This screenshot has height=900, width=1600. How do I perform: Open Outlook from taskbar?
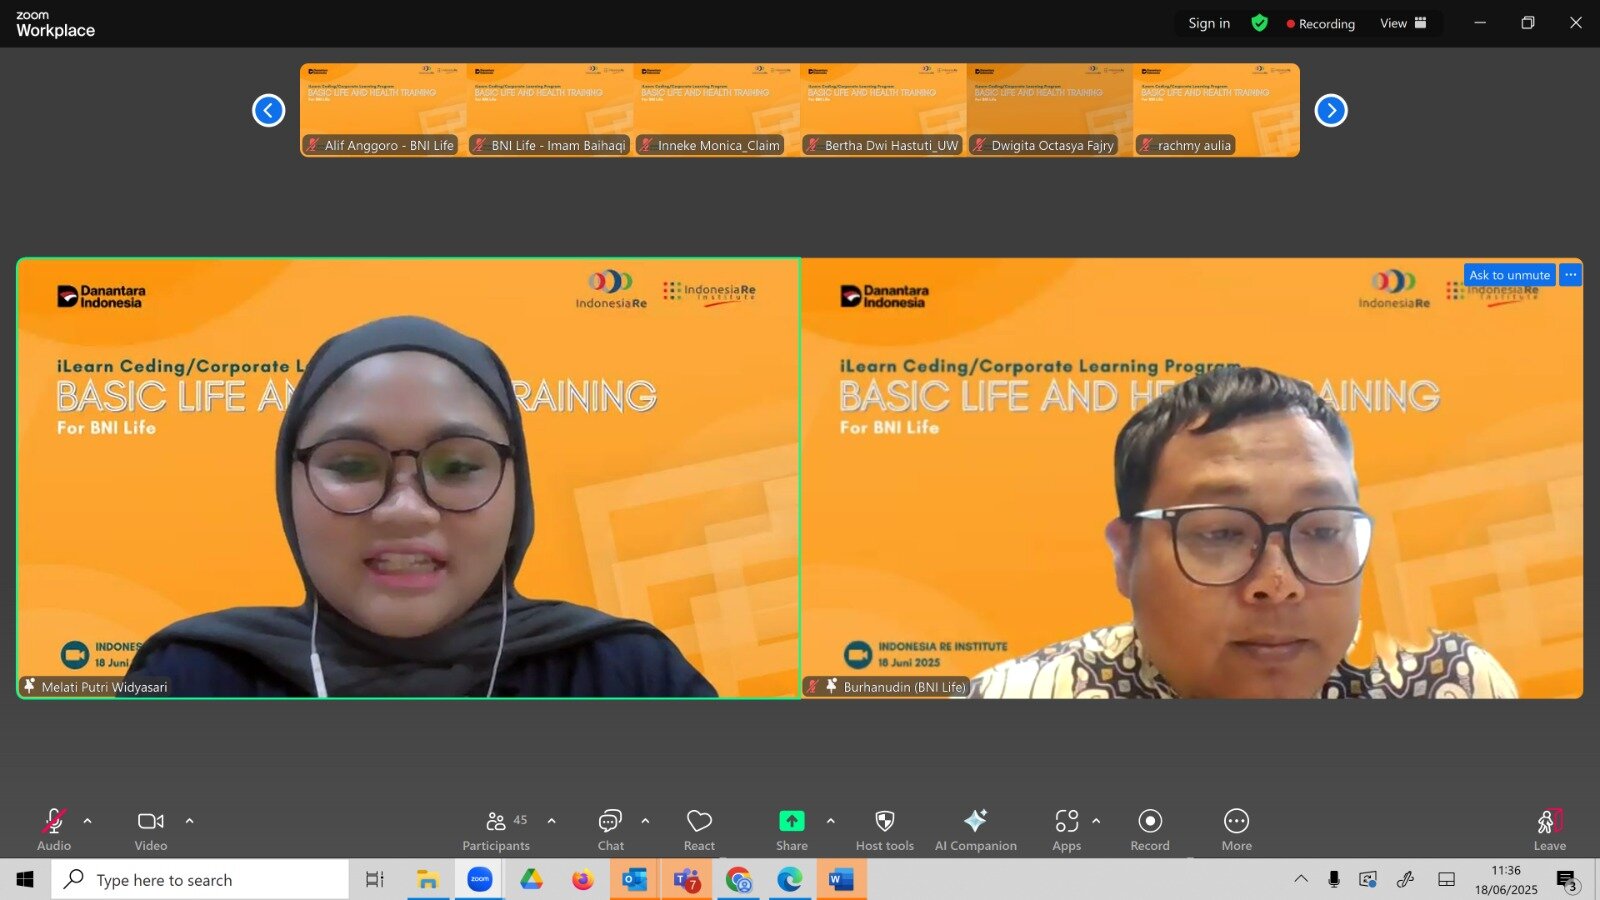(x=635, y=880)
